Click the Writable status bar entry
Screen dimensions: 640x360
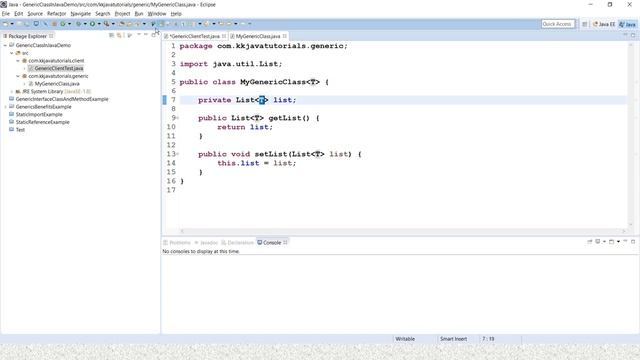click(405, 339)
